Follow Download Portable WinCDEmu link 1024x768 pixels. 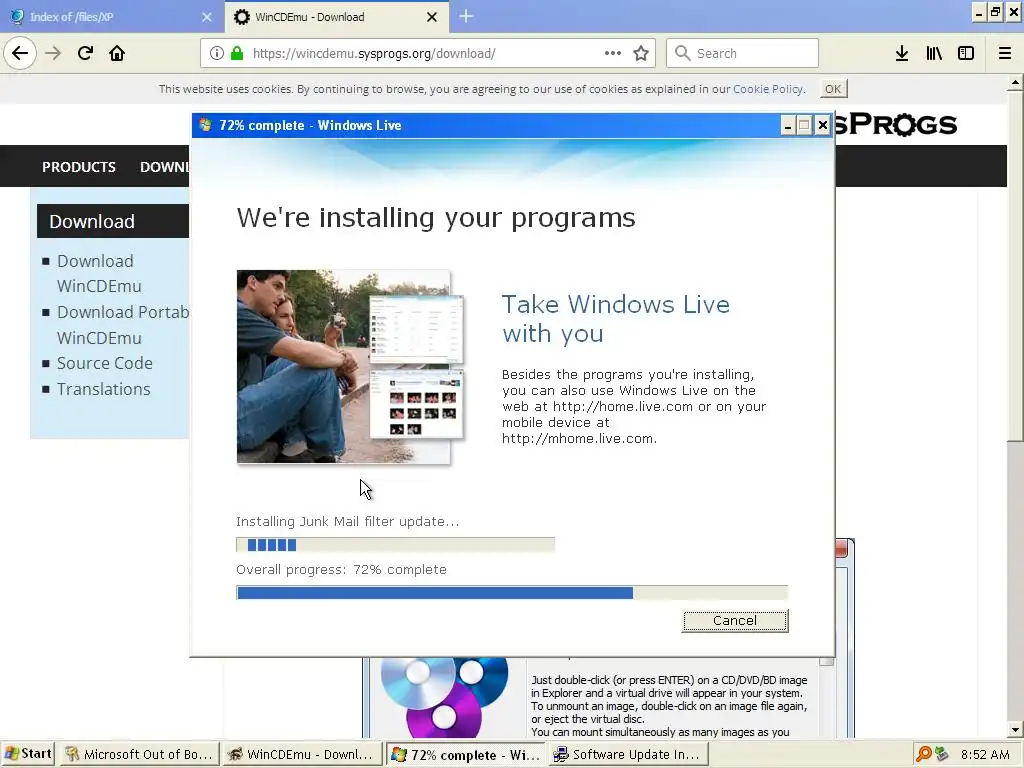click(x=123, y=325)
